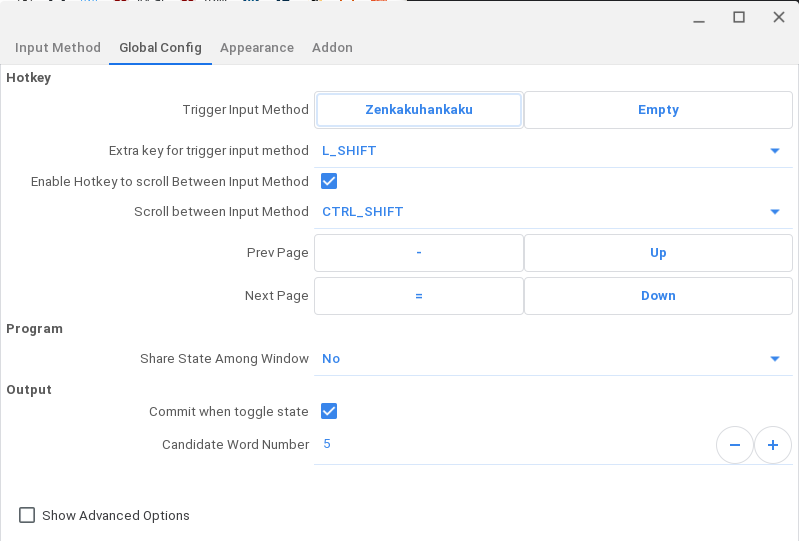Click the CTRL_SHIFT dropdown arrow icon
799x541 pixels.
(x=775, y=212)
